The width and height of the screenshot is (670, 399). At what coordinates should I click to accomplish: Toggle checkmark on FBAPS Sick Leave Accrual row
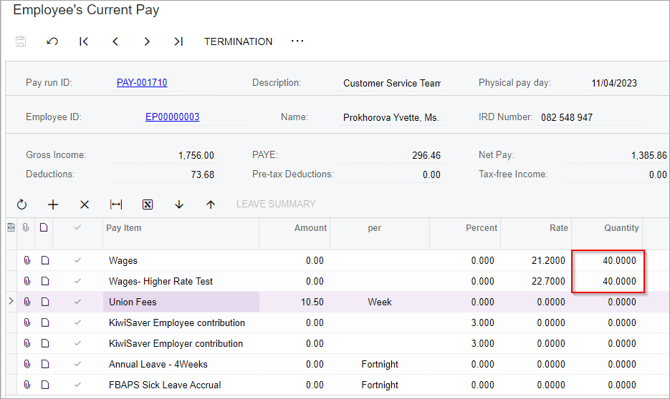pyautogui.click(x=77, y=385)
